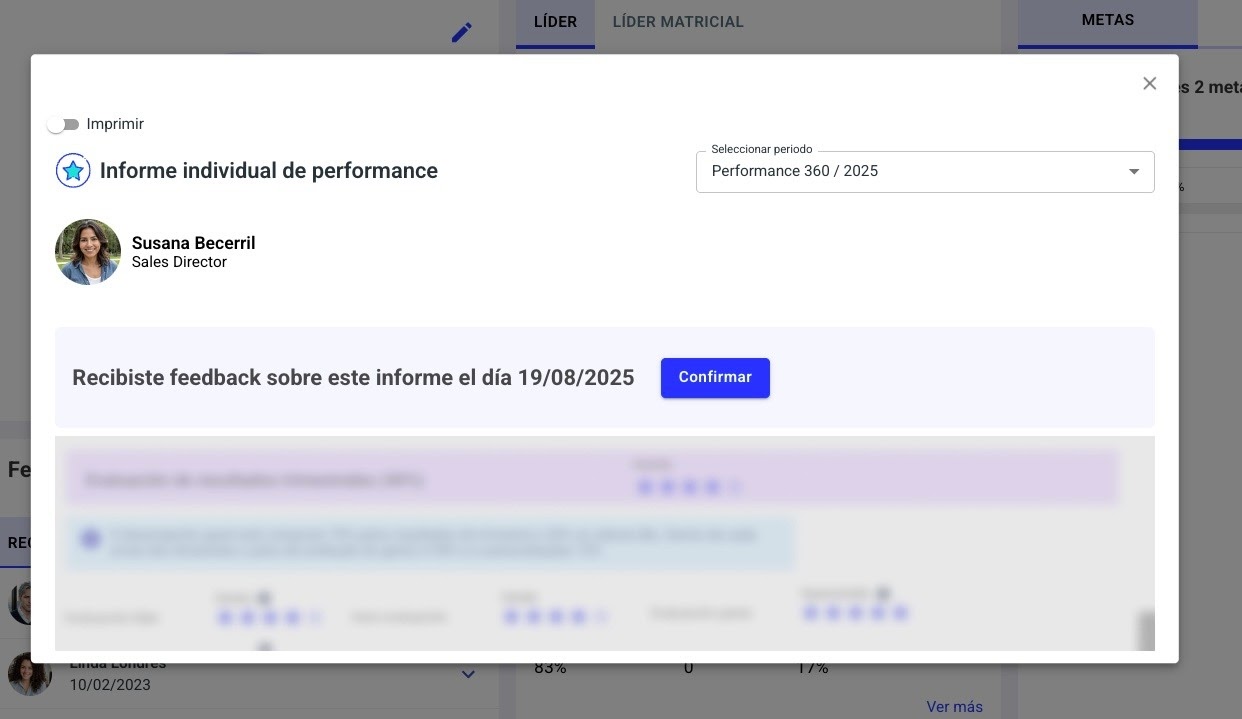This screenshot has width=1242, height=719.
Task: Click the info circle in the blue banner
Action: pyautogui.click(x=91, y=539)
